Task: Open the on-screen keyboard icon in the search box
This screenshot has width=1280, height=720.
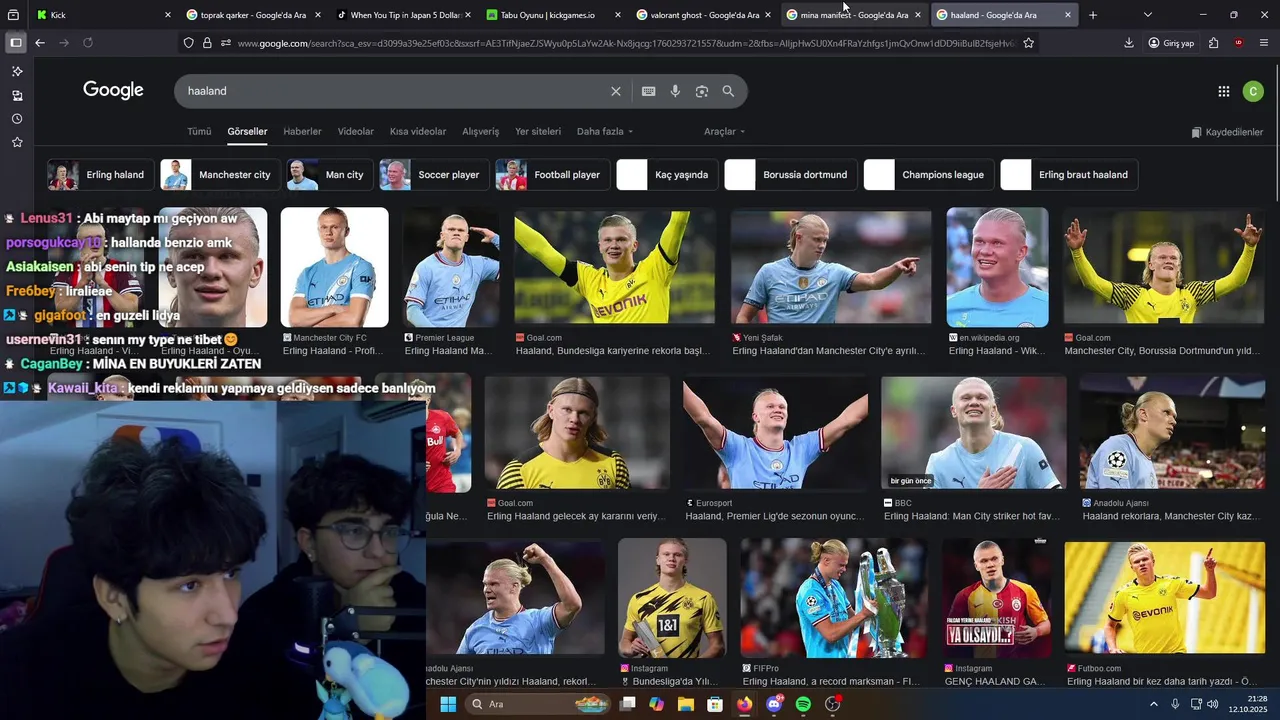Action: [x=649, y=91]
